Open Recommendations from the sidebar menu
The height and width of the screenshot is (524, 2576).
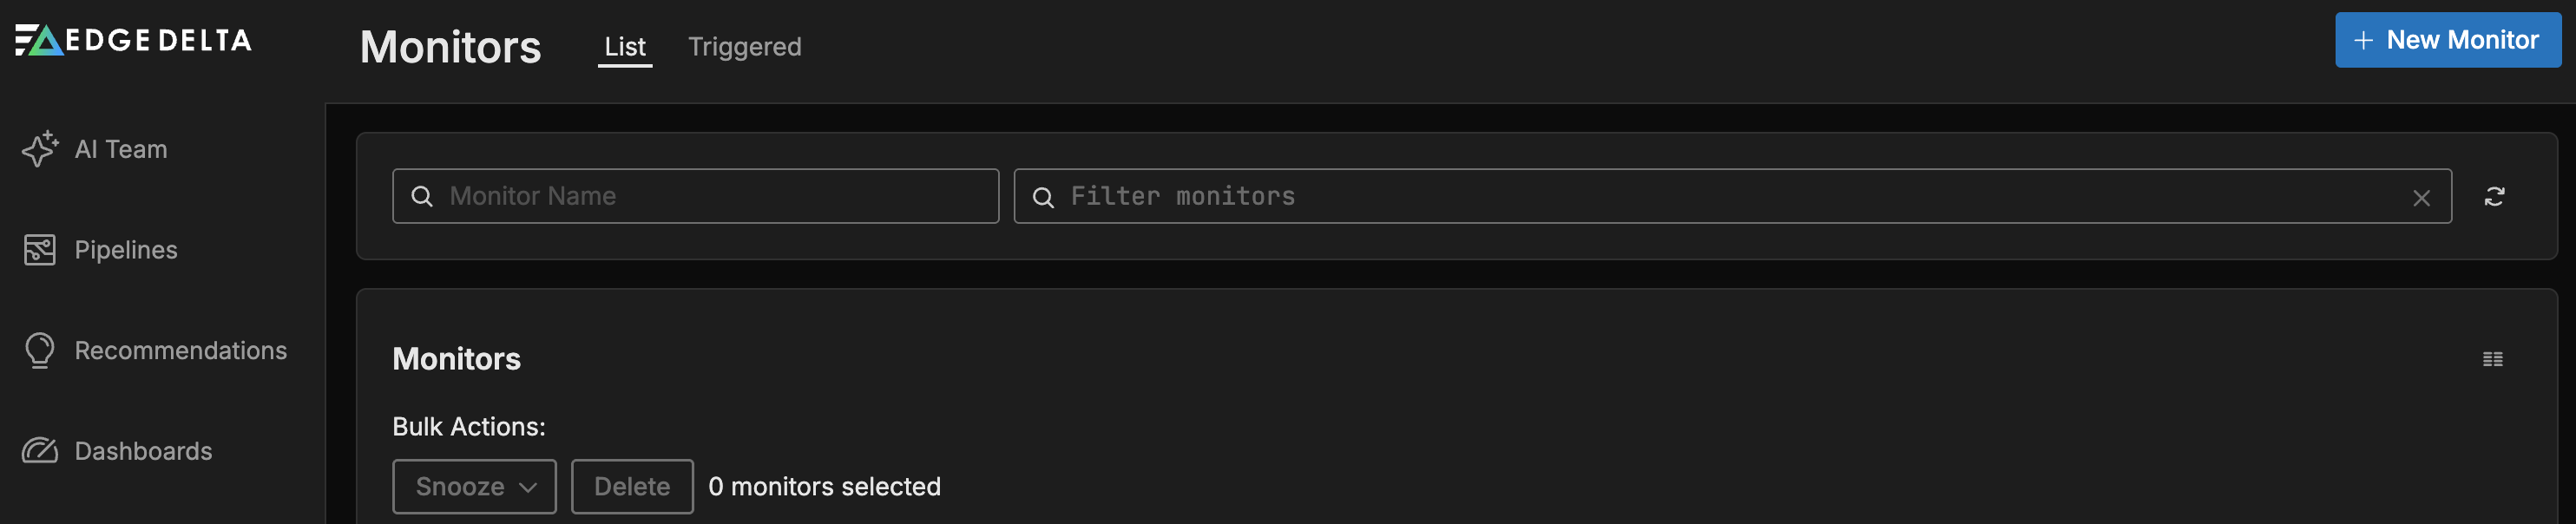pyautogui.click(x=182, y=350)
